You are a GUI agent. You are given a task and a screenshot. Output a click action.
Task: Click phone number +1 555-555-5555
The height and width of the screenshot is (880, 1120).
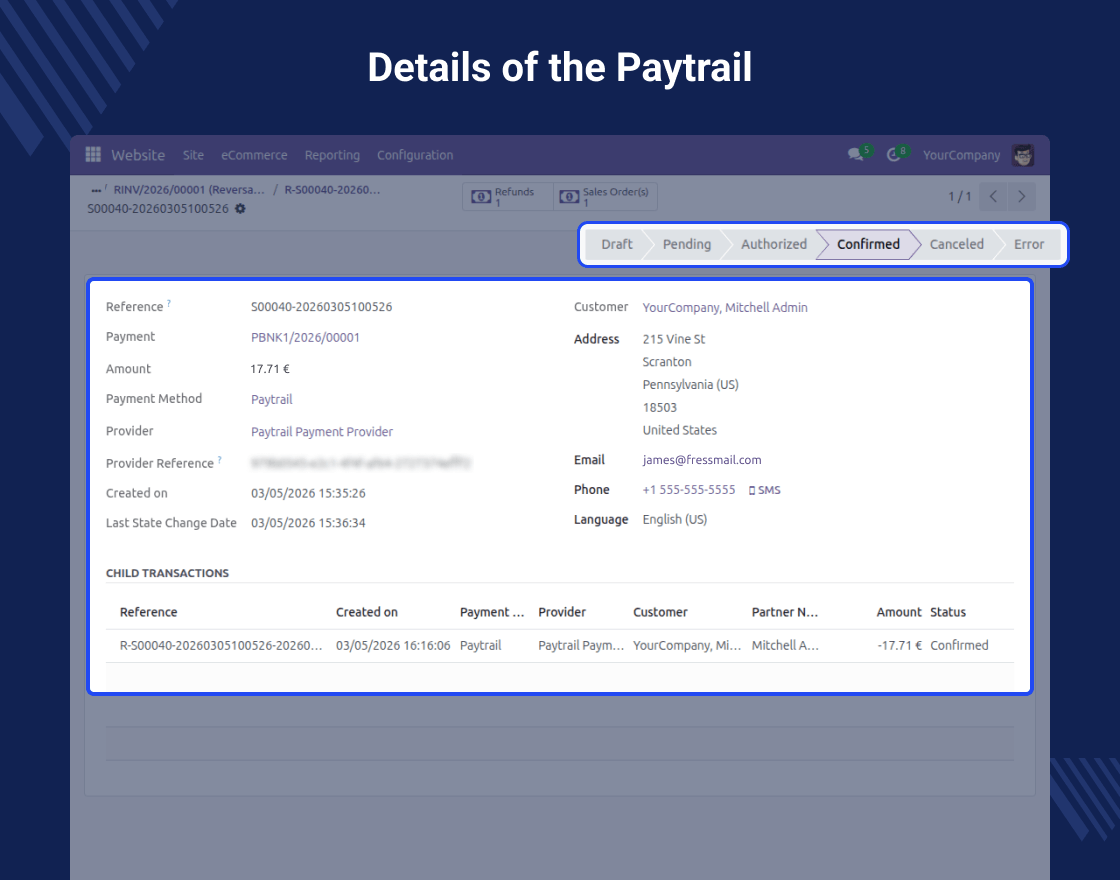click(689, 490)
